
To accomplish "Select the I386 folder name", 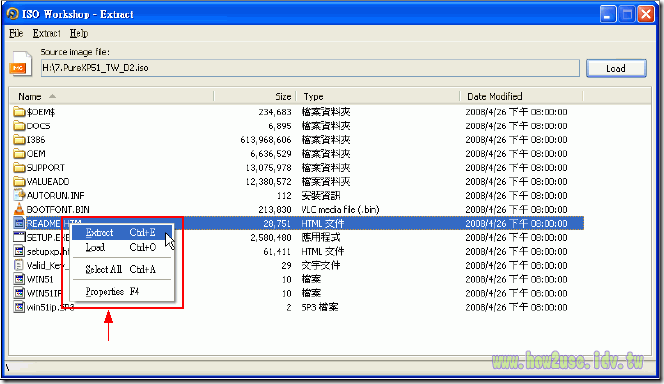I will [x=36, y=140].
